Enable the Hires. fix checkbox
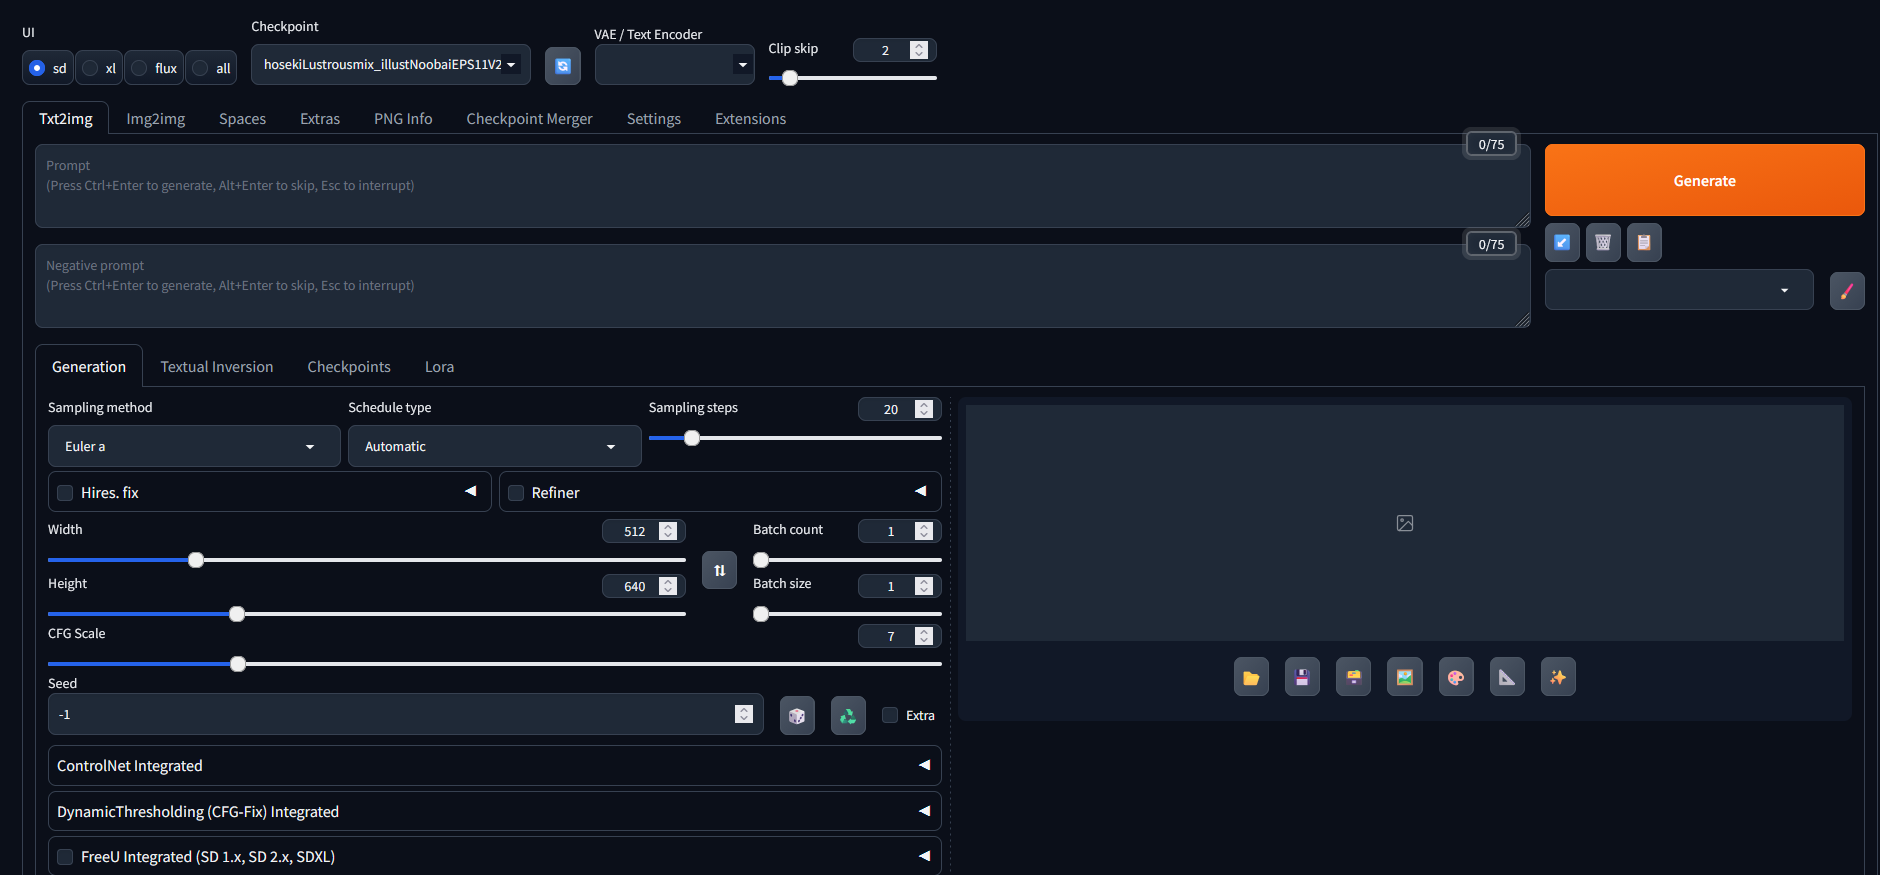Screen dimensions: 1880x875 pyautogui.click(x=66, y=493)
